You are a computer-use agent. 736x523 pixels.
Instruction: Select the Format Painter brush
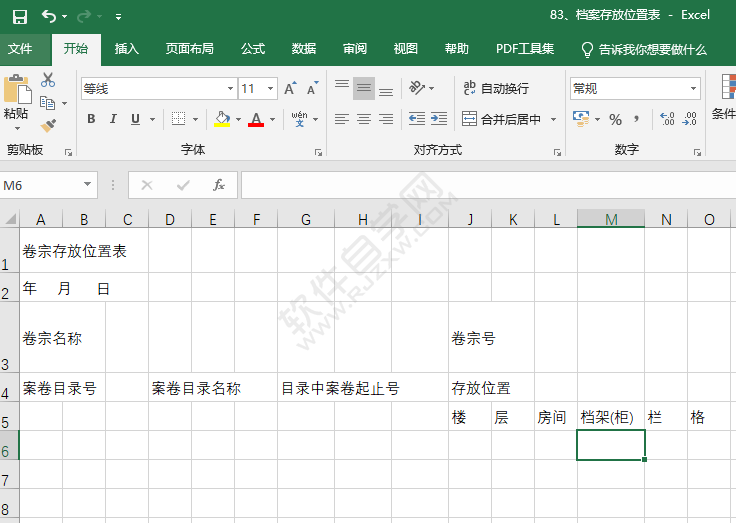pos(48,125)
